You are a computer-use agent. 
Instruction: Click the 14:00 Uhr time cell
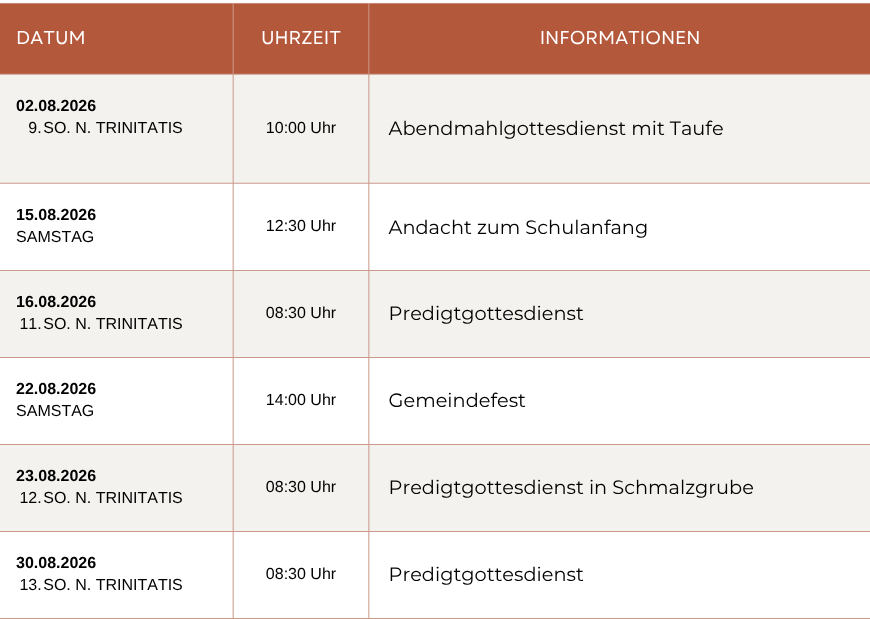(x=301, y=400)
